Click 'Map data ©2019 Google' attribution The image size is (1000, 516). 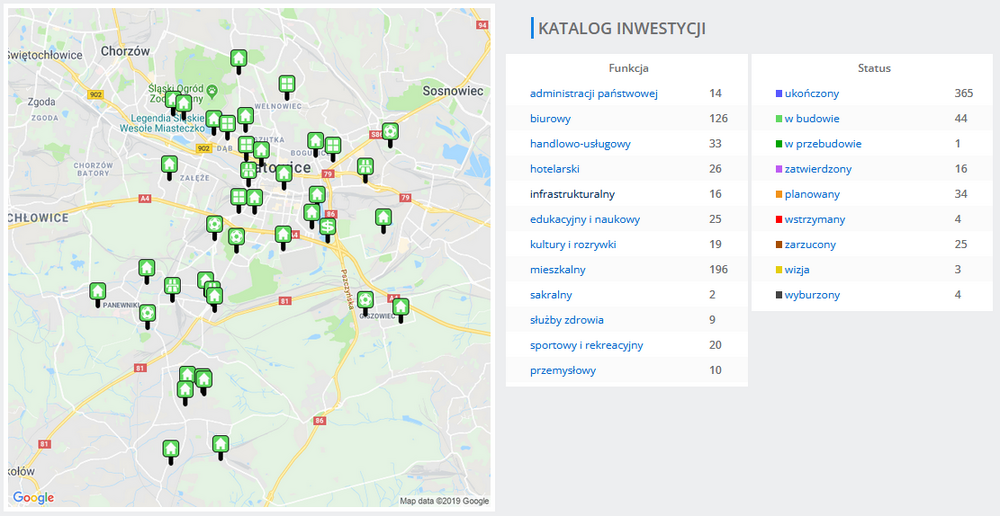pyautogui.click(x=444, y=501)
